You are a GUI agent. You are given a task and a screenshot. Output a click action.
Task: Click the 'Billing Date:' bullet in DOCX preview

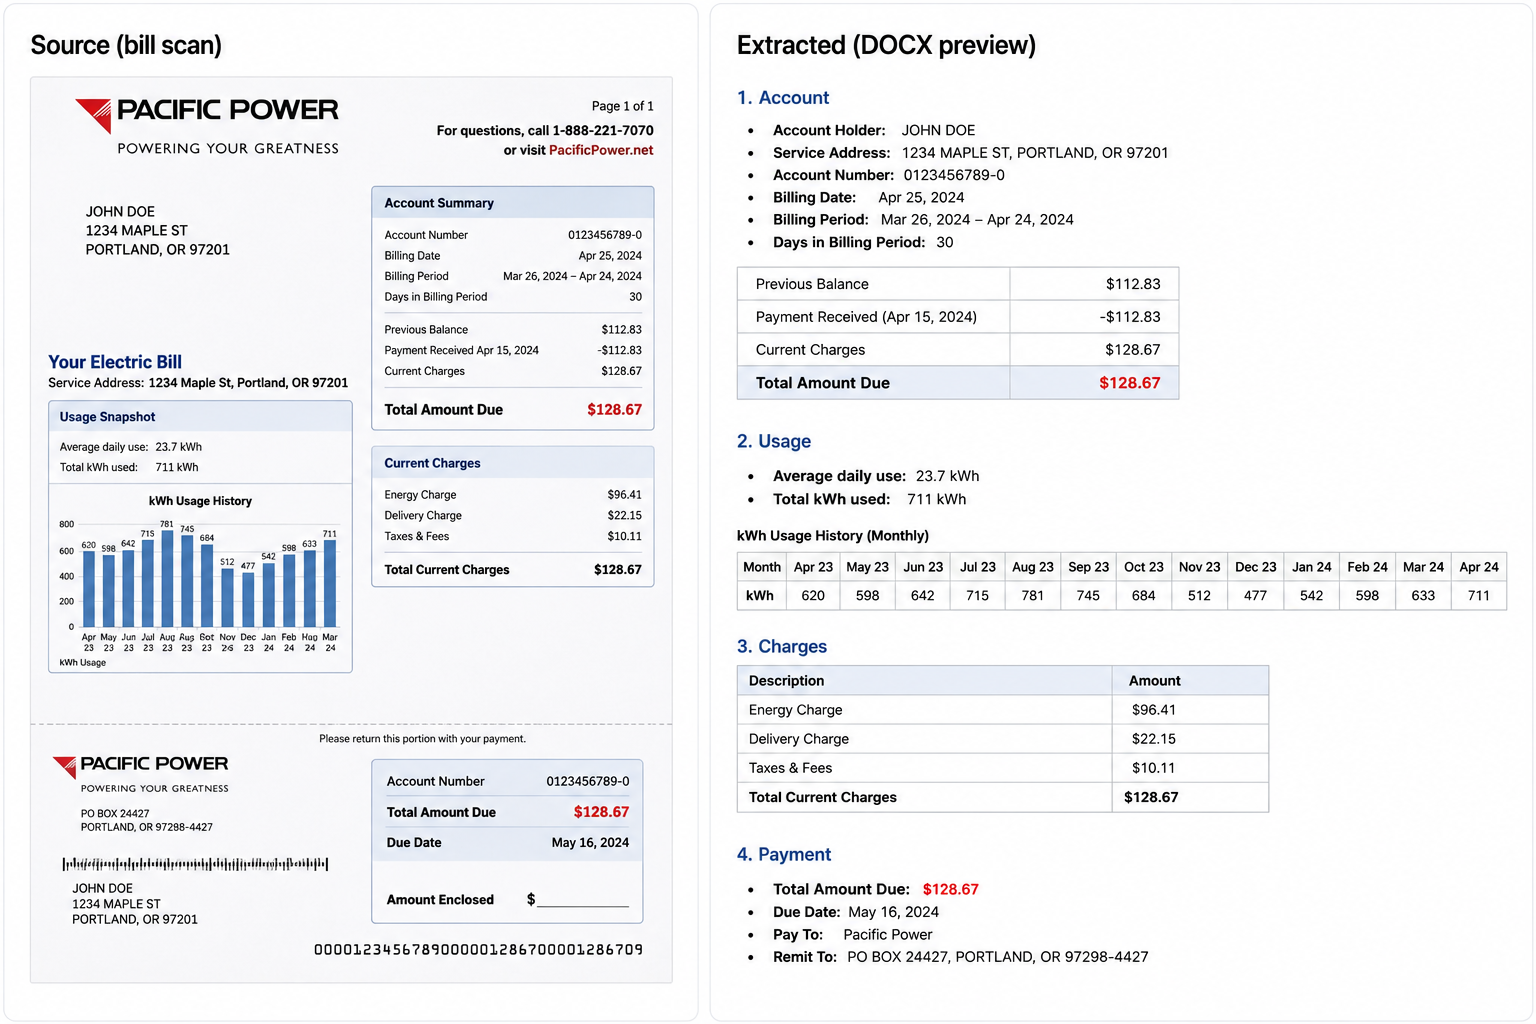coord(868,198)
